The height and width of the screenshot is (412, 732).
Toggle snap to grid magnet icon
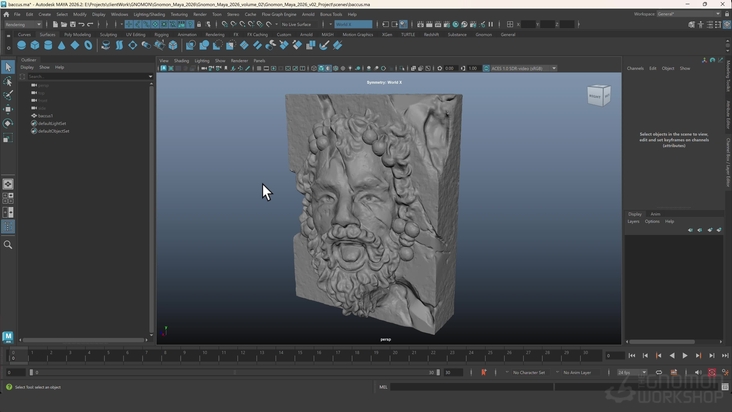[x=225, y=24]
